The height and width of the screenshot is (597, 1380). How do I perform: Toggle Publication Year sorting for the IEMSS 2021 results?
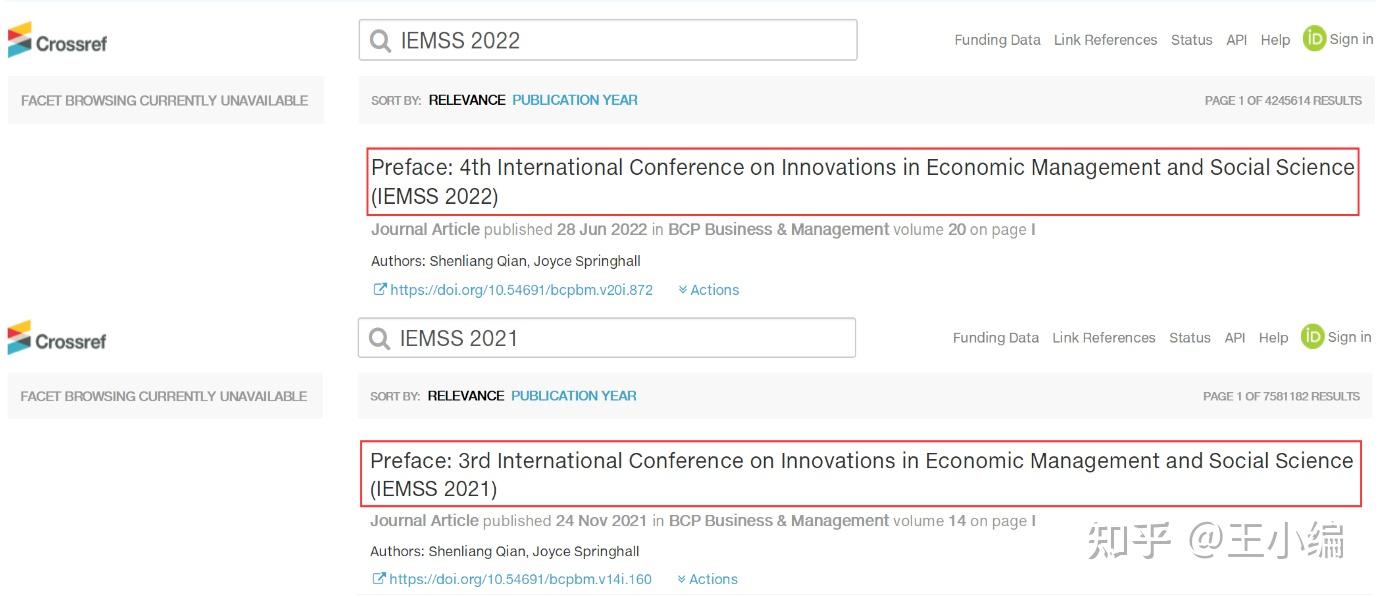573,395
